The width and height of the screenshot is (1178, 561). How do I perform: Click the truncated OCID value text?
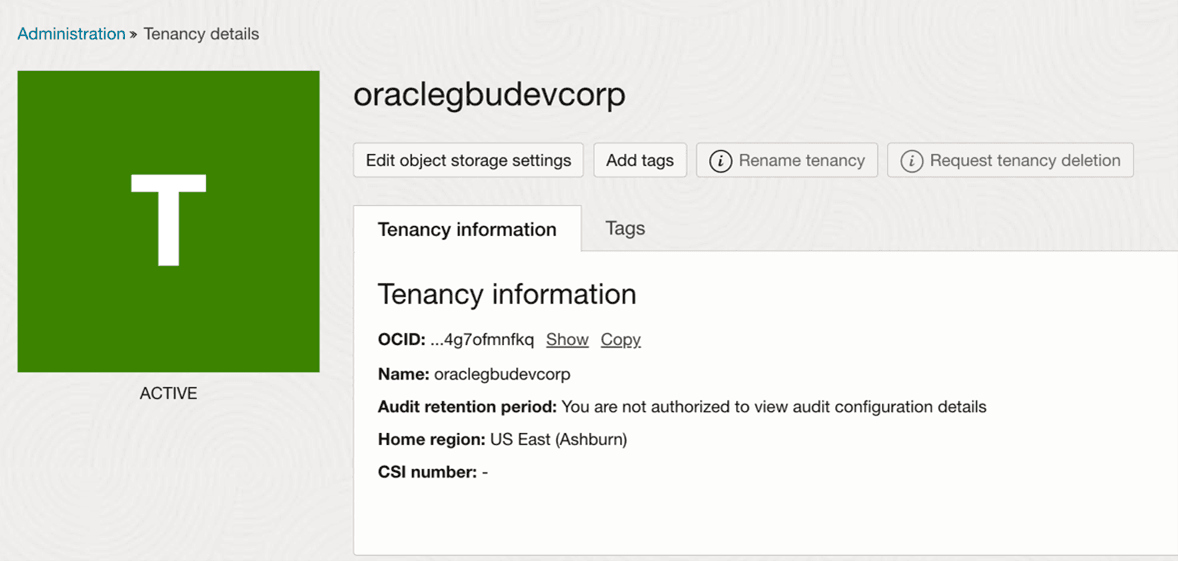482,340
